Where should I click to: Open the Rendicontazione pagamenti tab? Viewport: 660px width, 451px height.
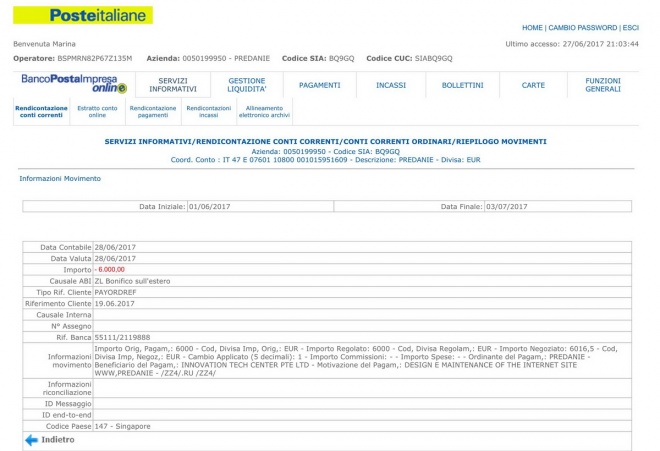[153, 112]
